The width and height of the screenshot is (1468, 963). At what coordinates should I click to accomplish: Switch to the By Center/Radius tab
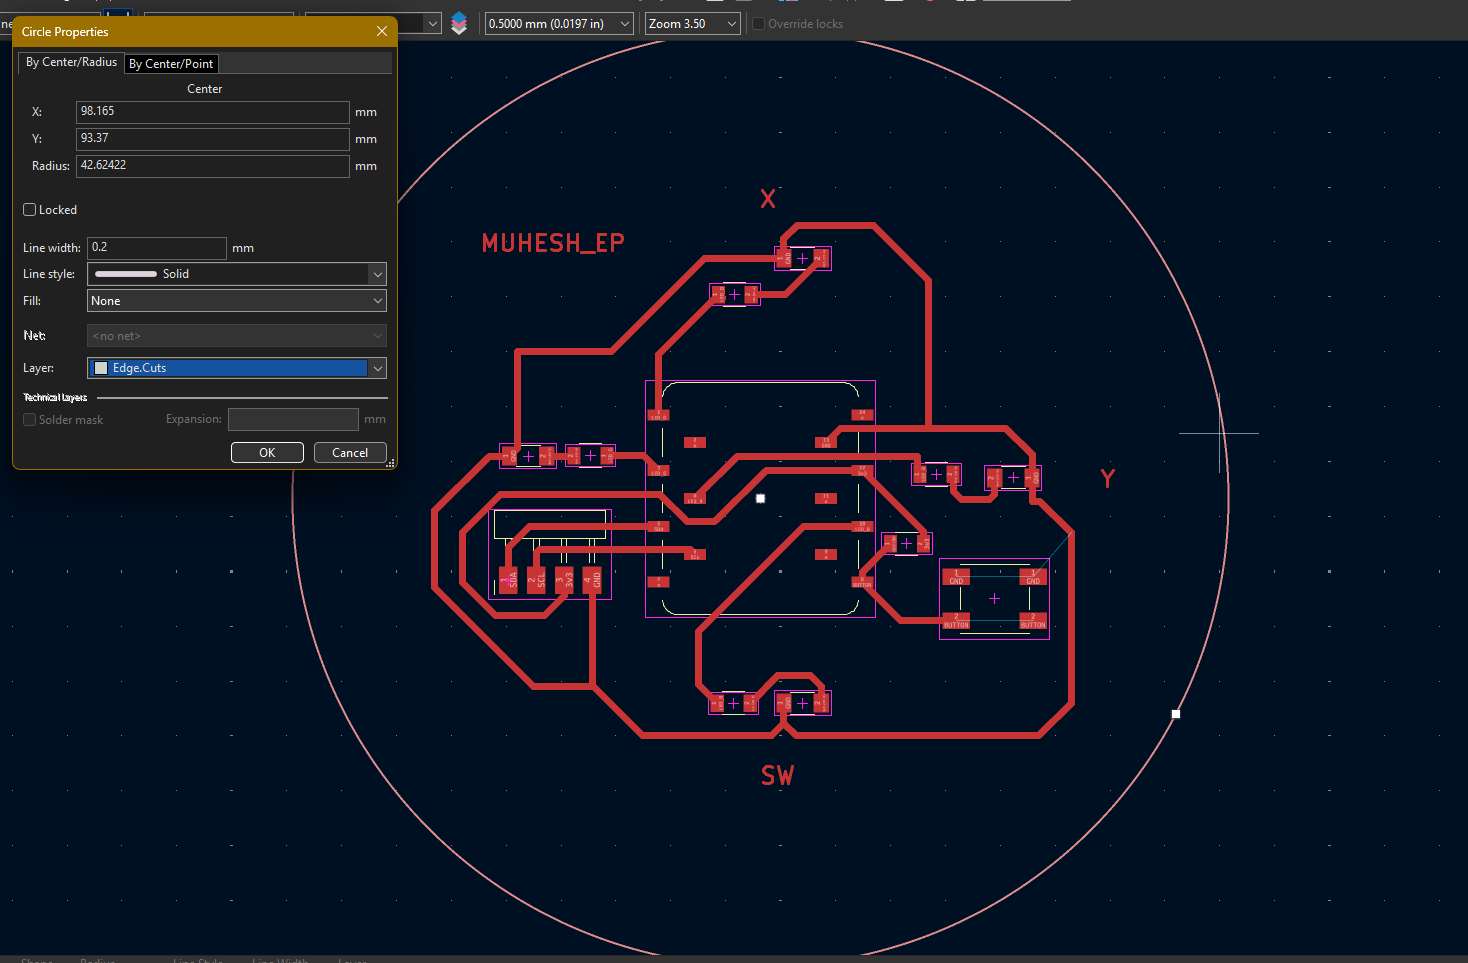click(71, 62)
